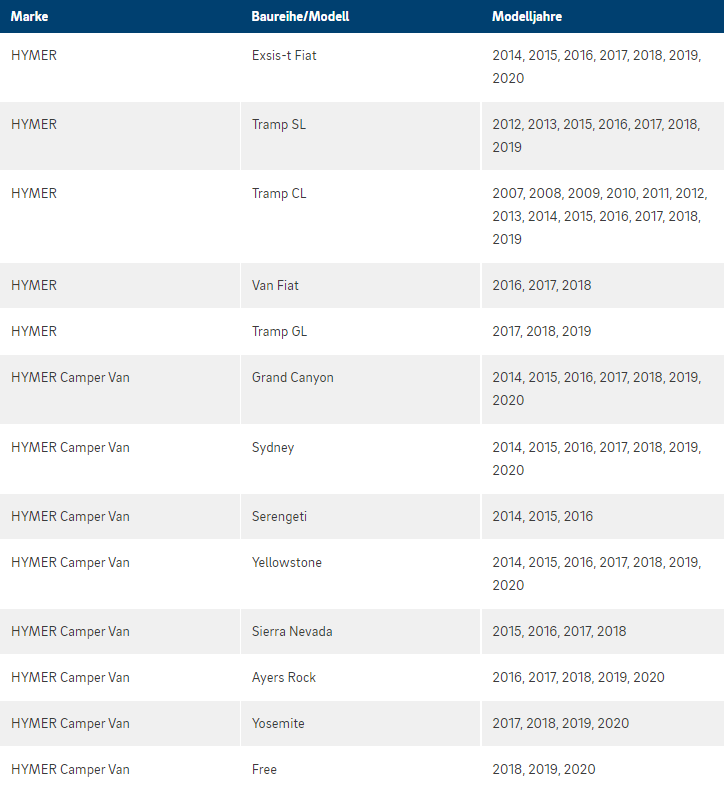Click the Baureihe/Modell column header
Image resolution: width=724 pixels, height=794 pixels.
click(300, 16)
